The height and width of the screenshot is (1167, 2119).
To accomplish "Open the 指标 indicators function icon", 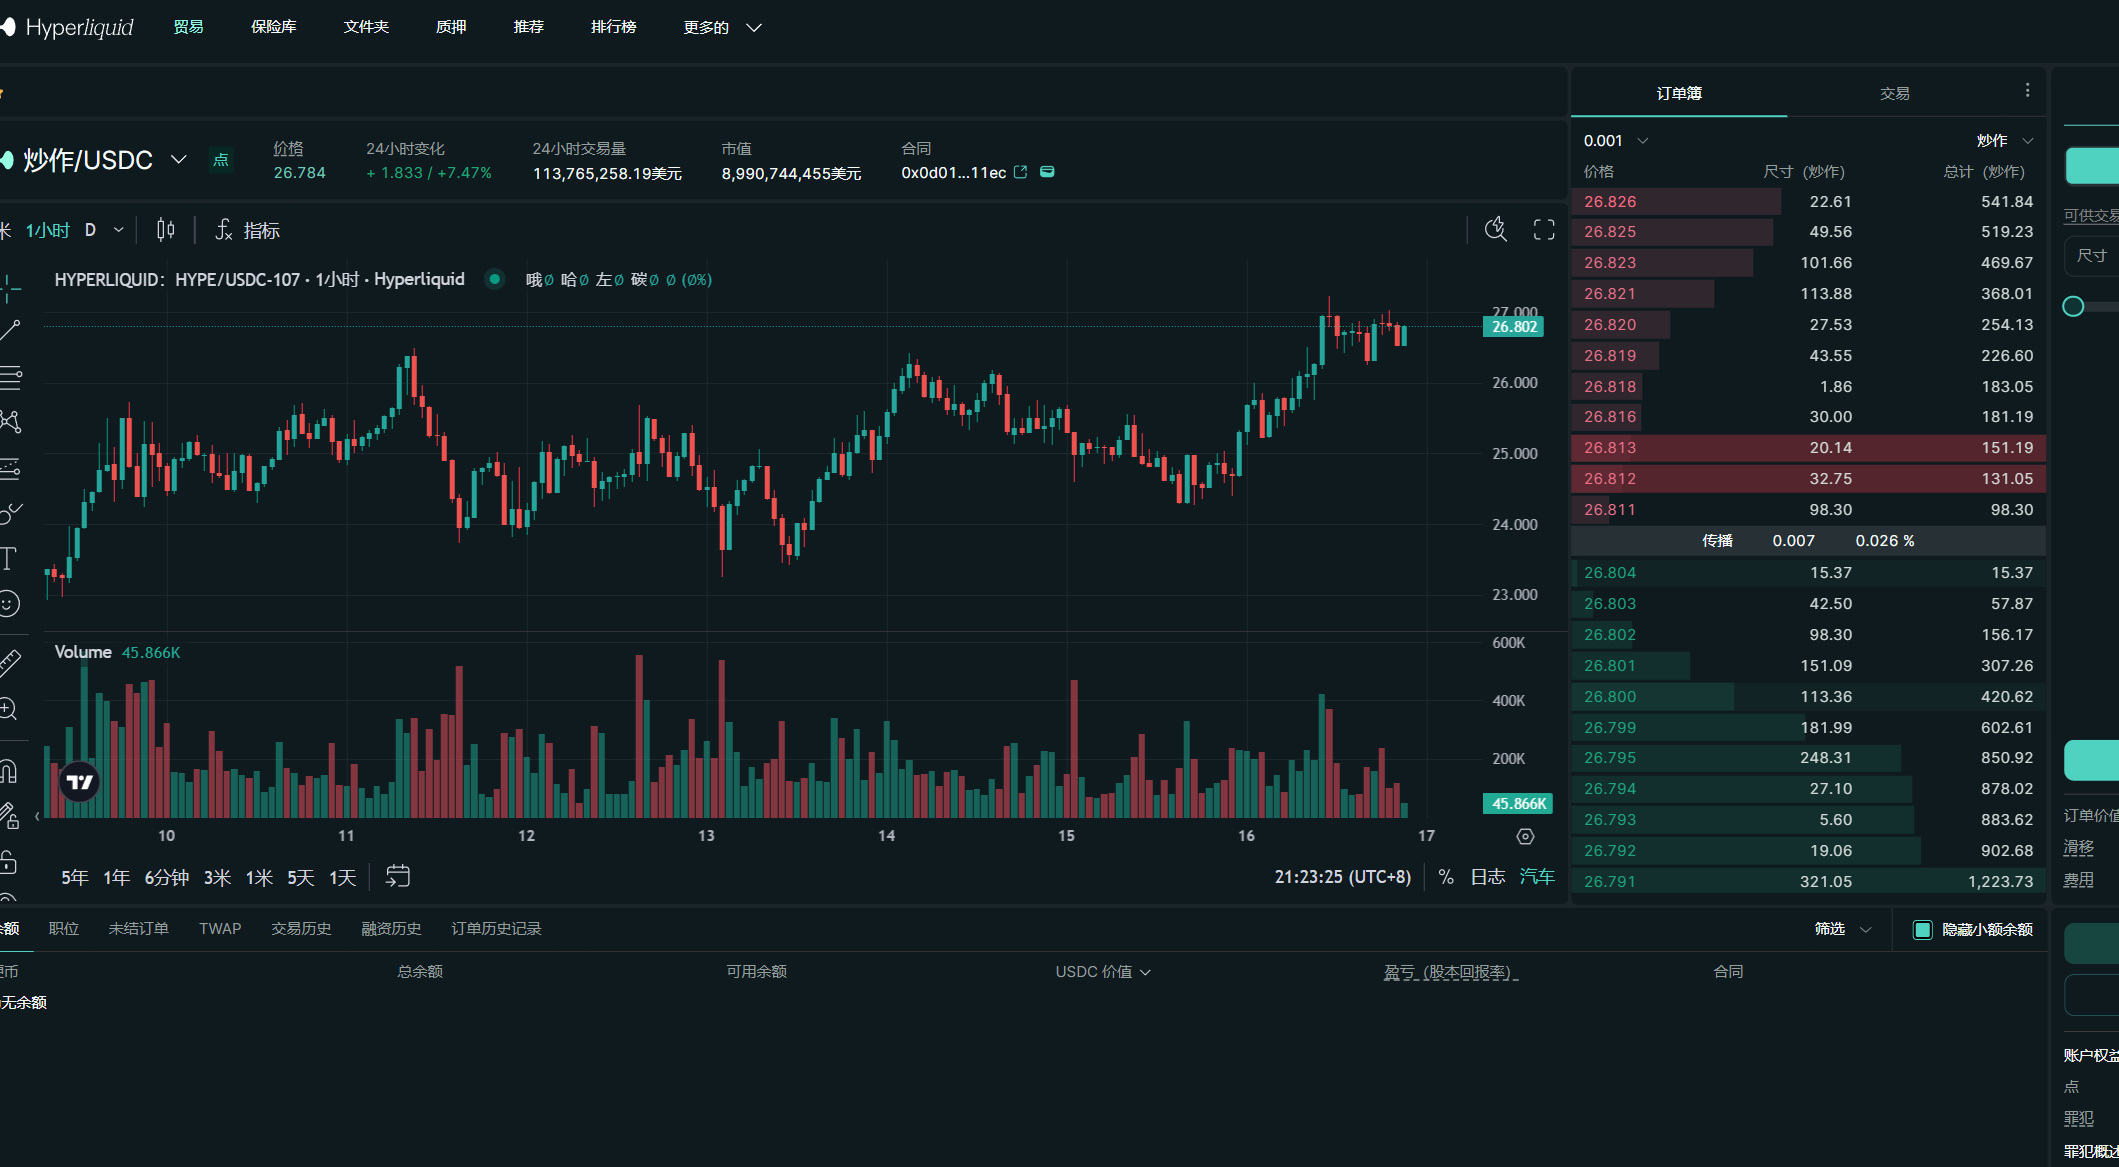I will coord(225,230).
